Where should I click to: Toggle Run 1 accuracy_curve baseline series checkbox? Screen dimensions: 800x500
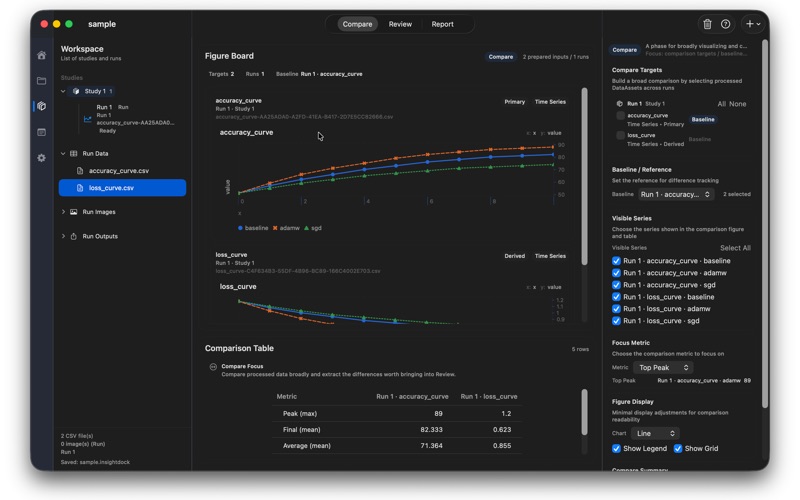(x=616, y=261)
